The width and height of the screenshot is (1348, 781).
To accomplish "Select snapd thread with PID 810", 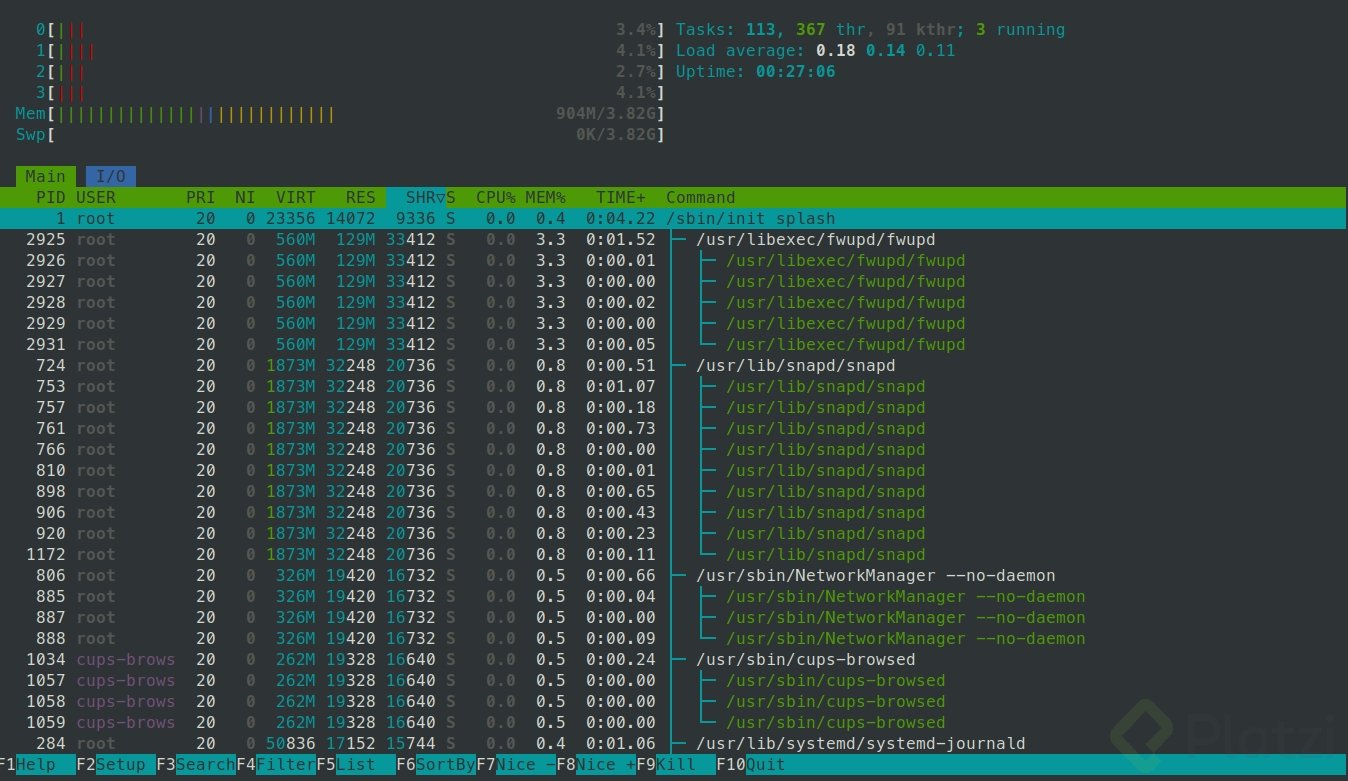I will 674,471.
